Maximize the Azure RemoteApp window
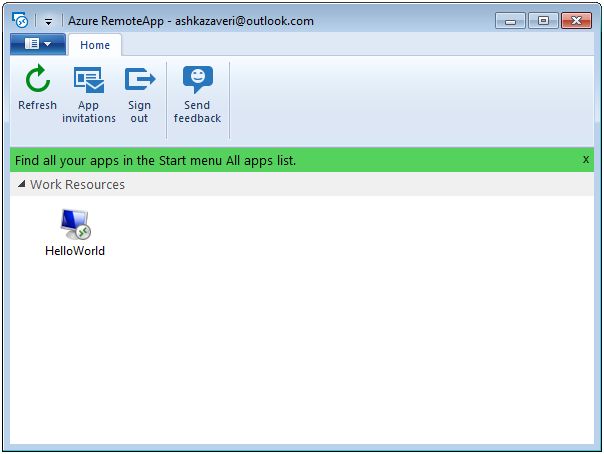 point(543,21)
